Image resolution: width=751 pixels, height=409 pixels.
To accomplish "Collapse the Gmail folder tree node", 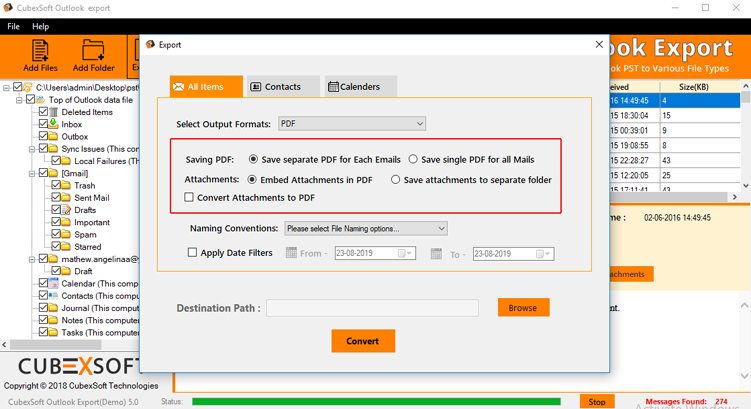I will tap(33, 173).
